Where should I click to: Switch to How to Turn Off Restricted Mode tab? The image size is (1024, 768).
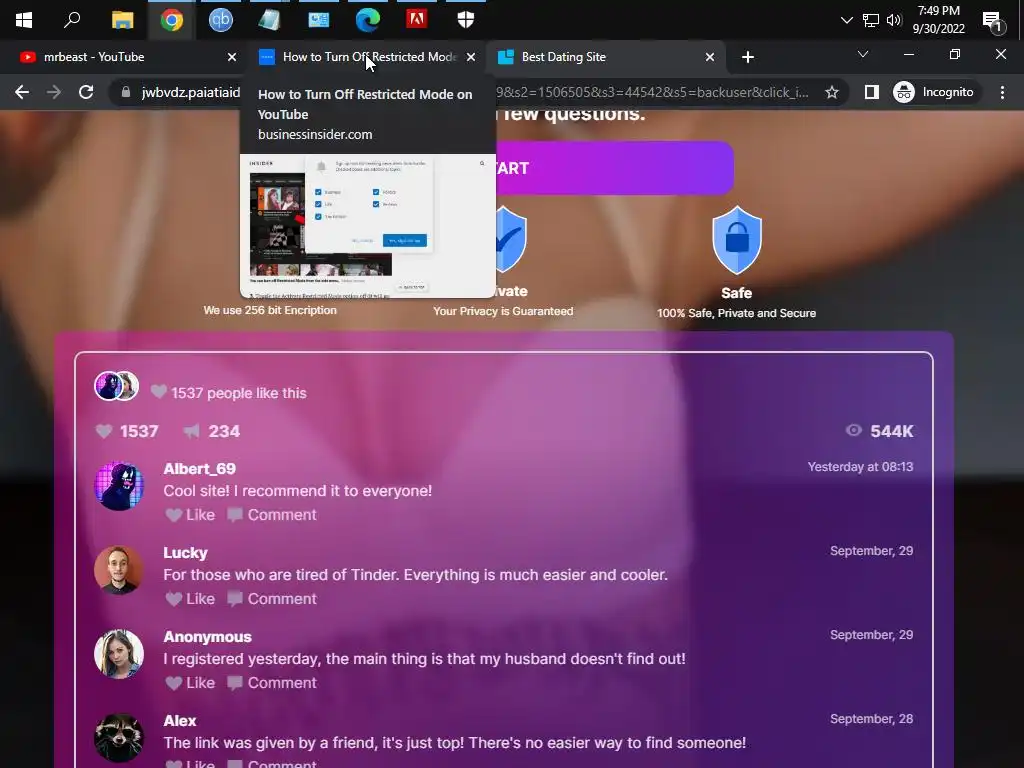tap(369, 57)
